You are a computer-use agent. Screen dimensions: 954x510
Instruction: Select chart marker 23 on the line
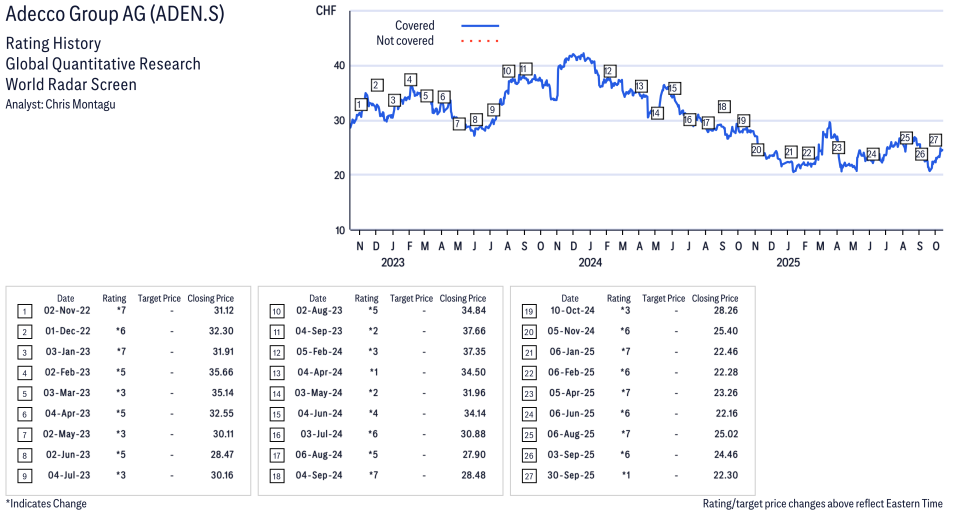(837, 148)
